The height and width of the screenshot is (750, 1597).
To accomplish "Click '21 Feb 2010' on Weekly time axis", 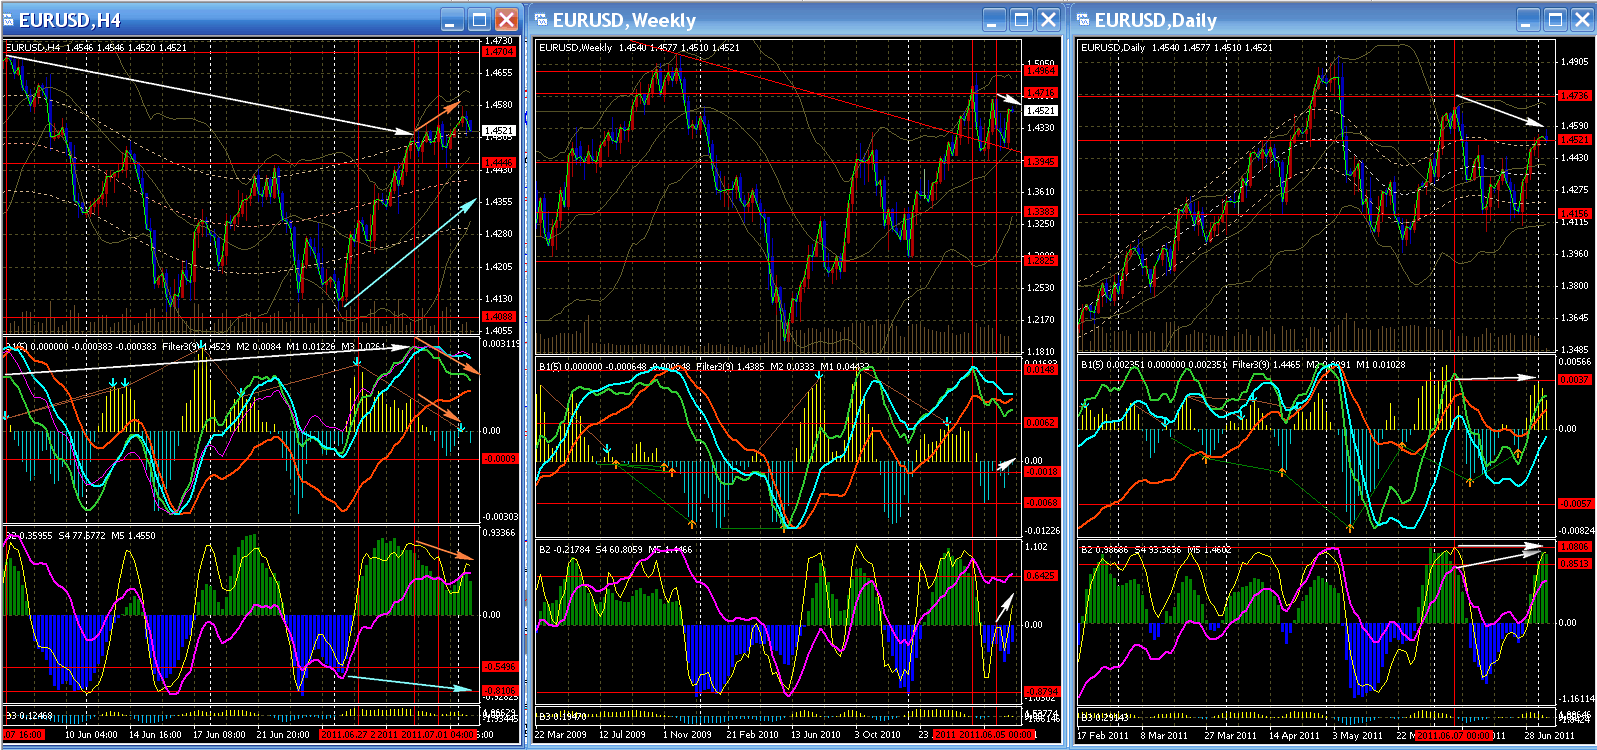I will (752, 734).
